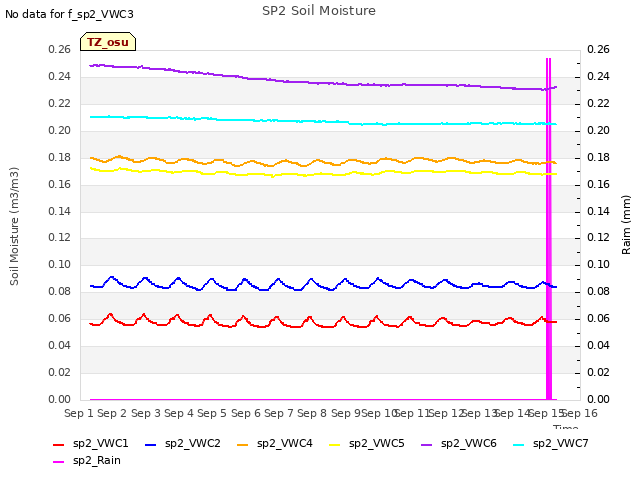Click the cyan sp2_VWC7 legend swatch

tap(518, 445)
